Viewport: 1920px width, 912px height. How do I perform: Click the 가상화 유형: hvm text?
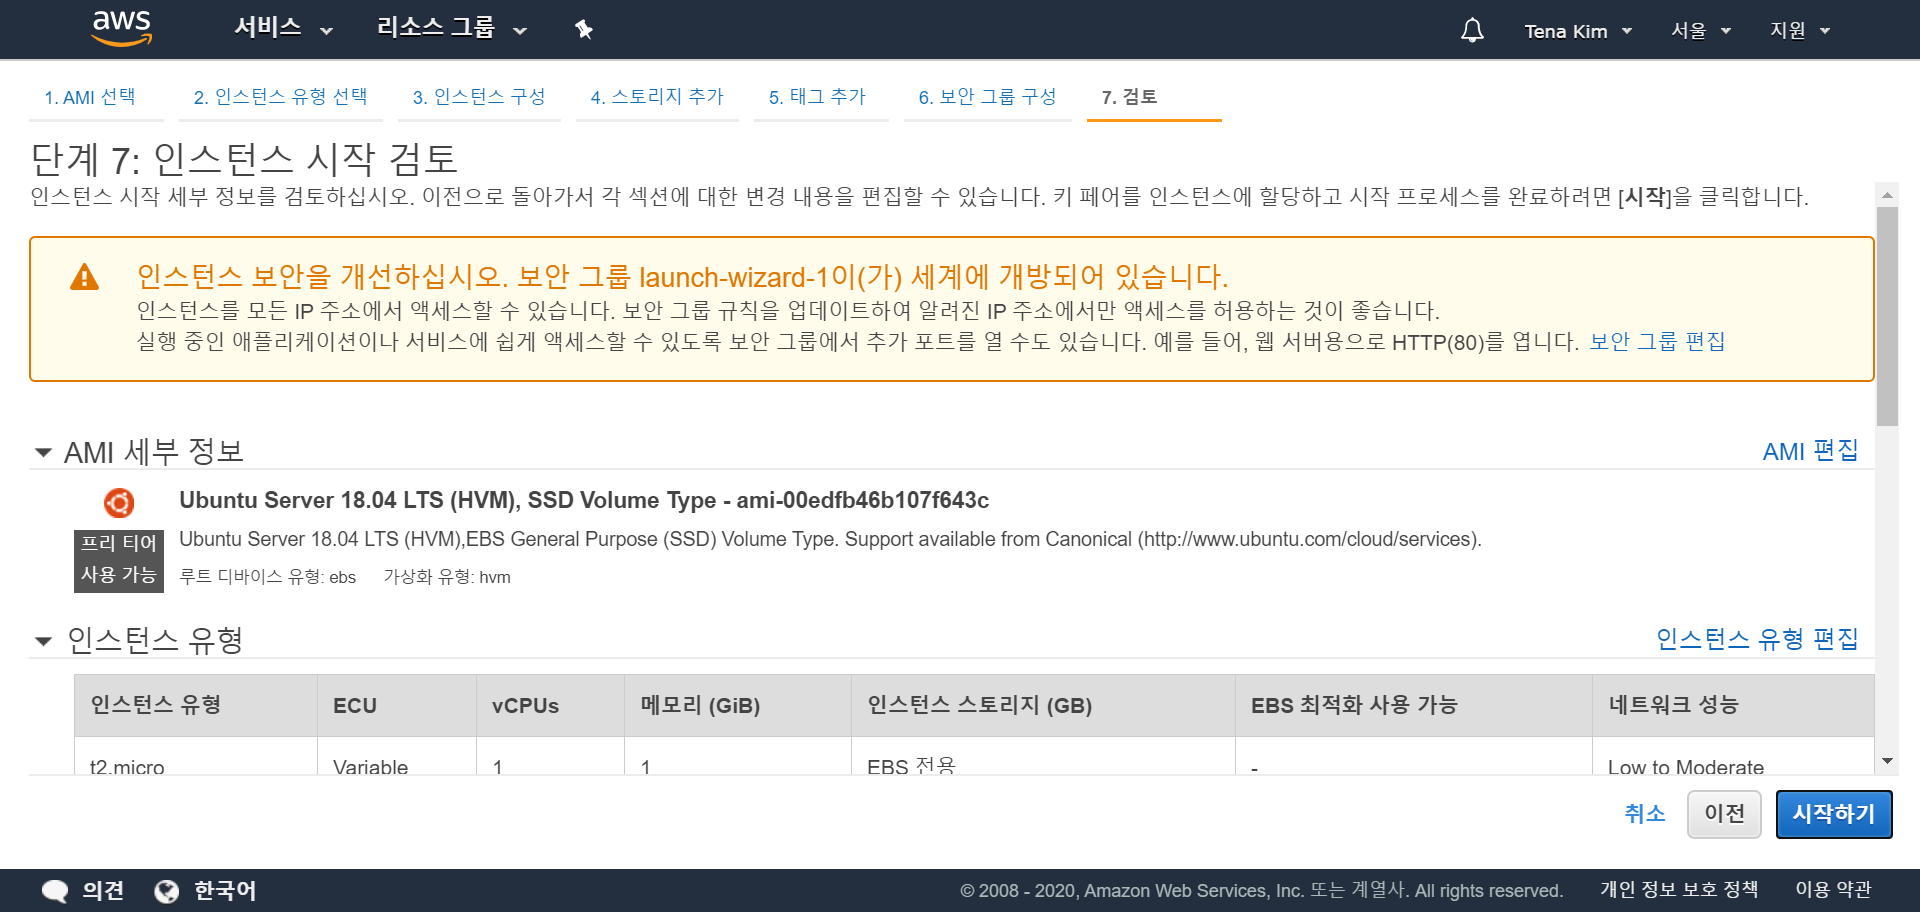(447, 577)
